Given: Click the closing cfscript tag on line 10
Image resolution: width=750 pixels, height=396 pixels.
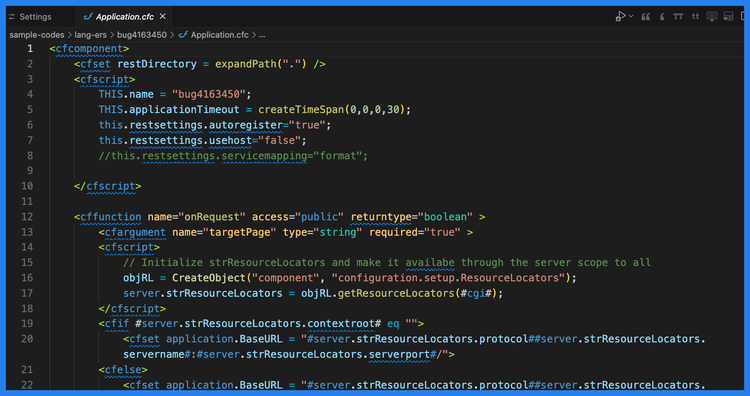Looking at the screenshot, I should pos(108,186).
